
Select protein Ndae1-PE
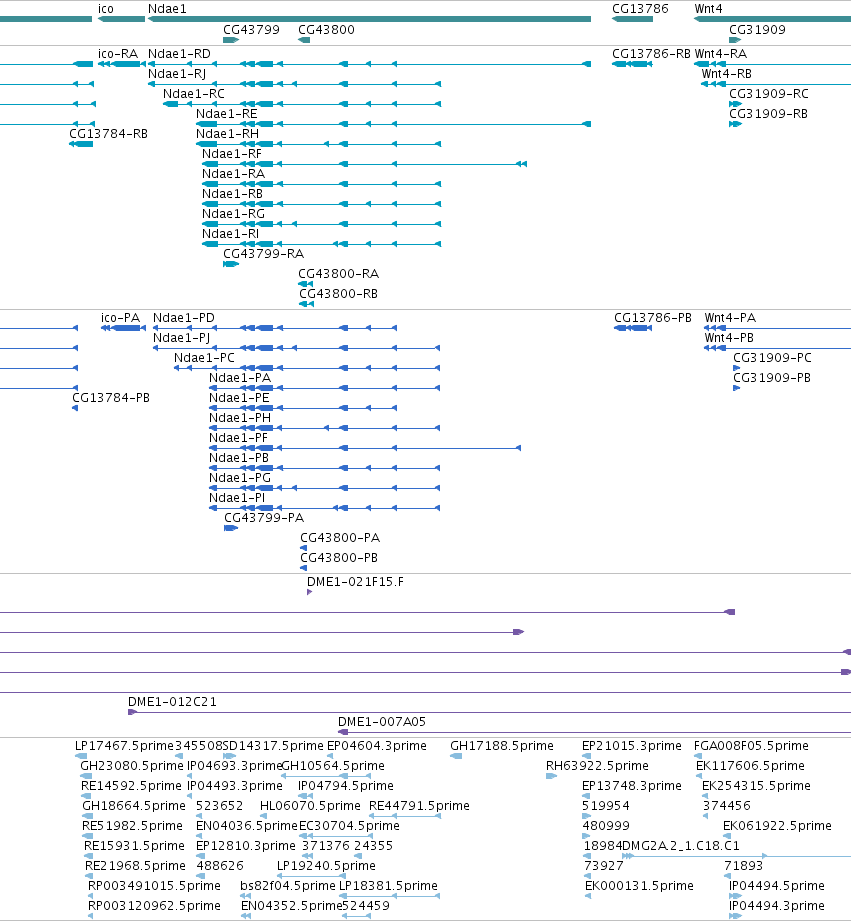click(x=303, y=408)
